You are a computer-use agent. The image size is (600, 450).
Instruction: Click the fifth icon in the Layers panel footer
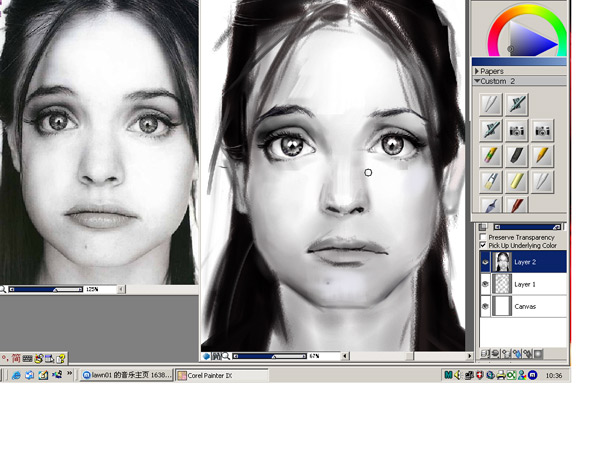click(527, 354)
